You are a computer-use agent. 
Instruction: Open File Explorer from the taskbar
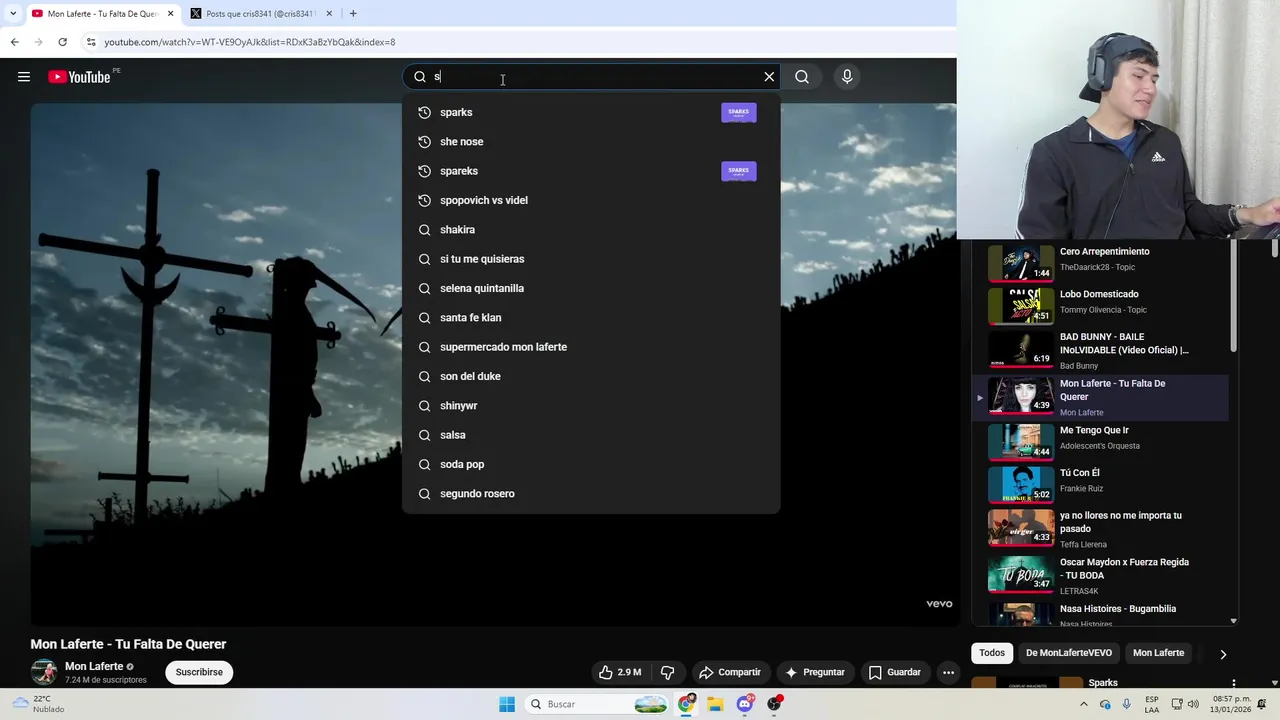tap(715, 704)
